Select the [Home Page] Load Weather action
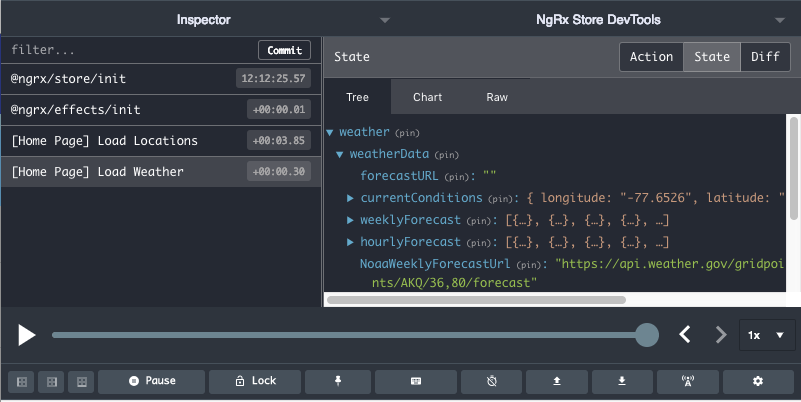Image resolution: width=801 pixels, height=402 pixels. pyautogui.click(x=161, y=172)
